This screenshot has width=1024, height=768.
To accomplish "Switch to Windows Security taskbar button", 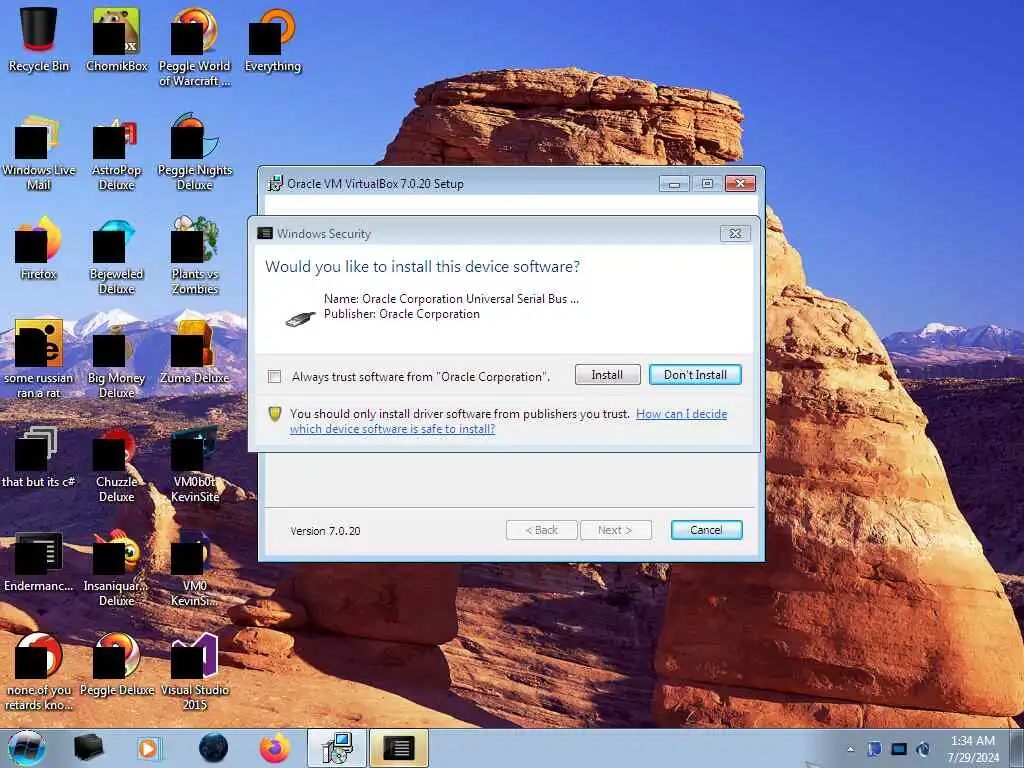I will point(399,748).
